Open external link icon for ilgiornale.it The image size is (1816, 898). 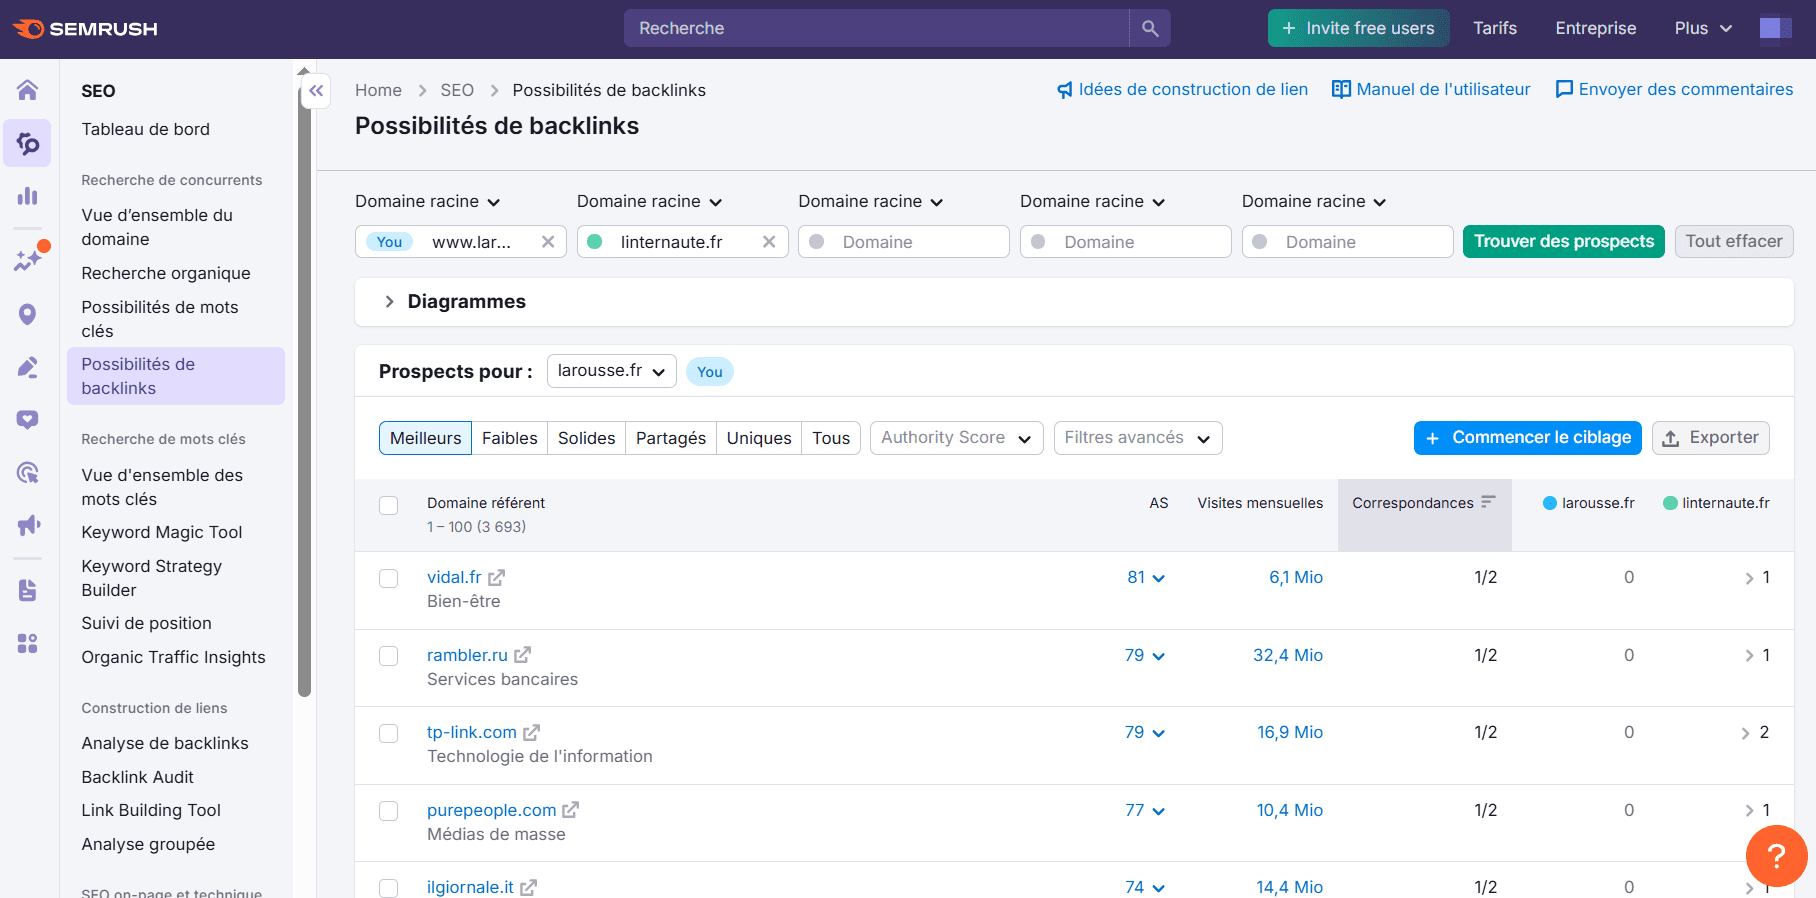click(529, 887)
